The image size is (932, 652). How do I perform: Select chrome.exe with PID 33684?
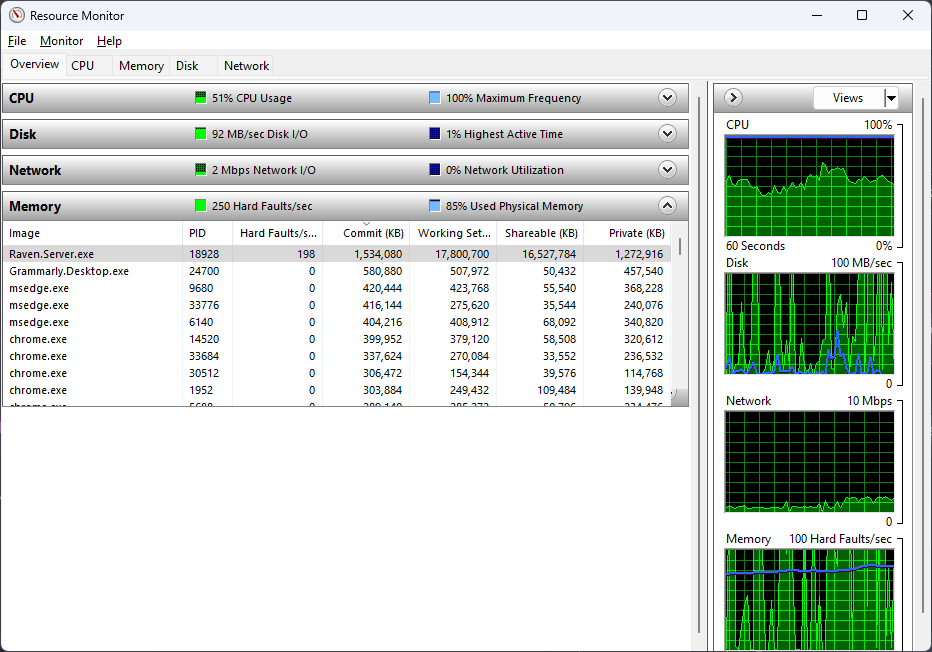[337, 356]
